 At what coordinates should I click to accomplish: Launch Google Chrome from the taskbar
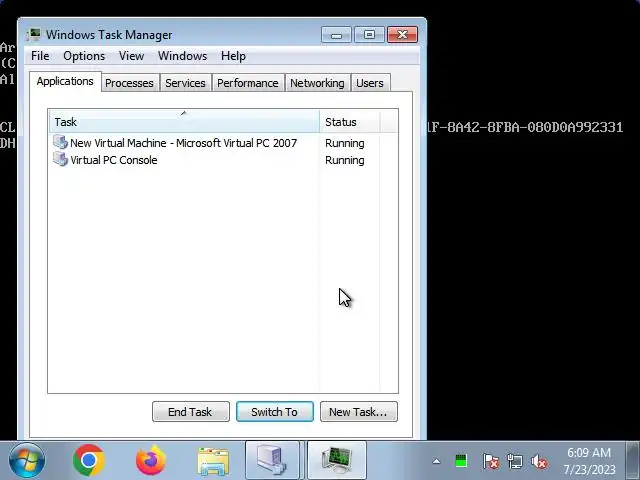[x=89, y=460]
